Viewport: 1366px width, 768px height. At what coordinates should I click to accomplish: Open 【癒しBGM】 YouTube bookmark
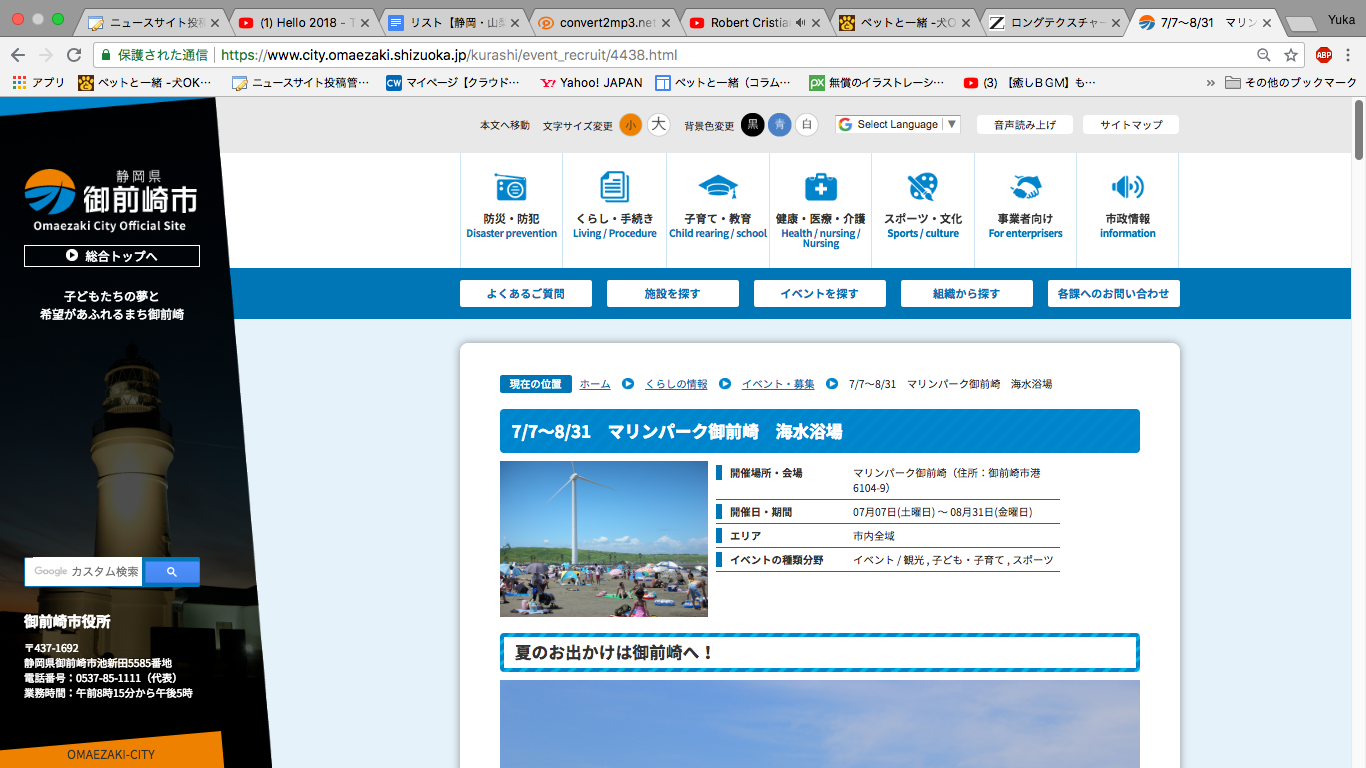coord(1030,83)
